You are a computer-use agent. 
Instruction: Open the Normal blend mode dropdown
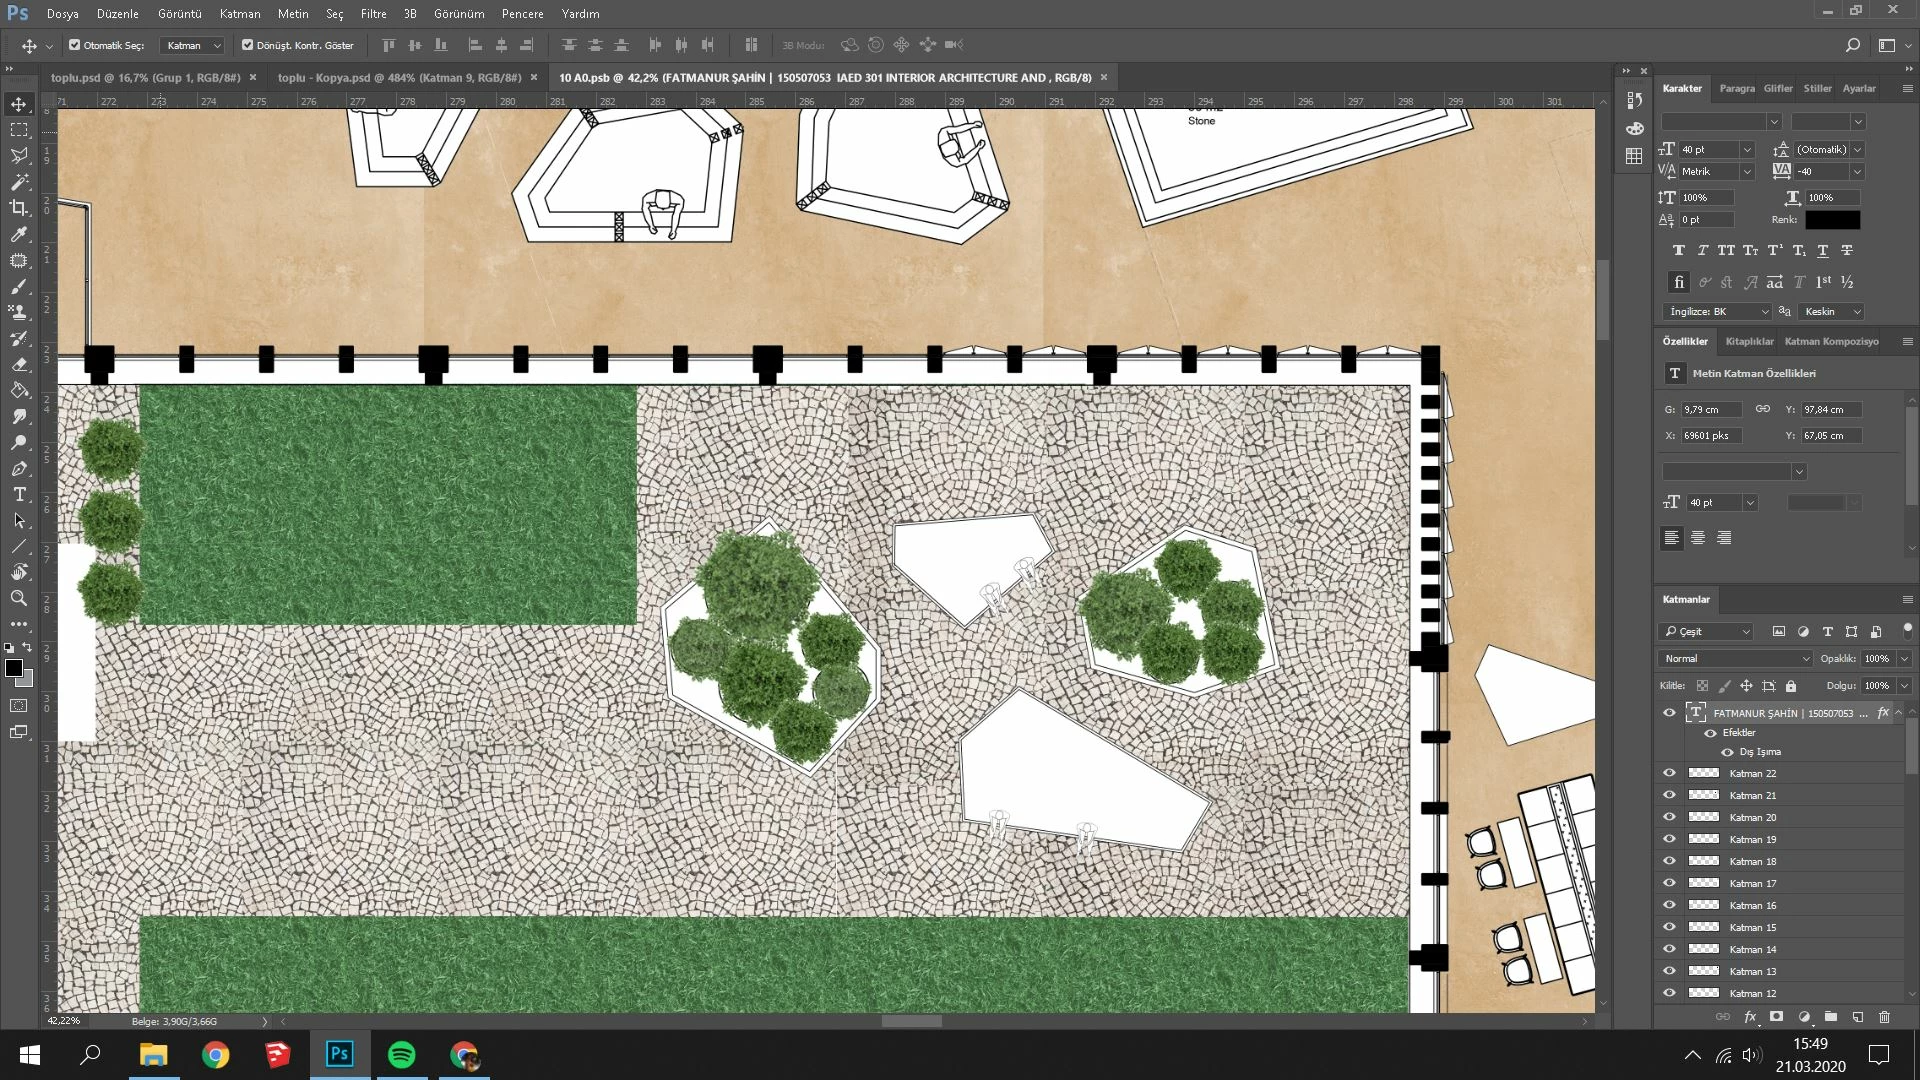(1735, 658)
